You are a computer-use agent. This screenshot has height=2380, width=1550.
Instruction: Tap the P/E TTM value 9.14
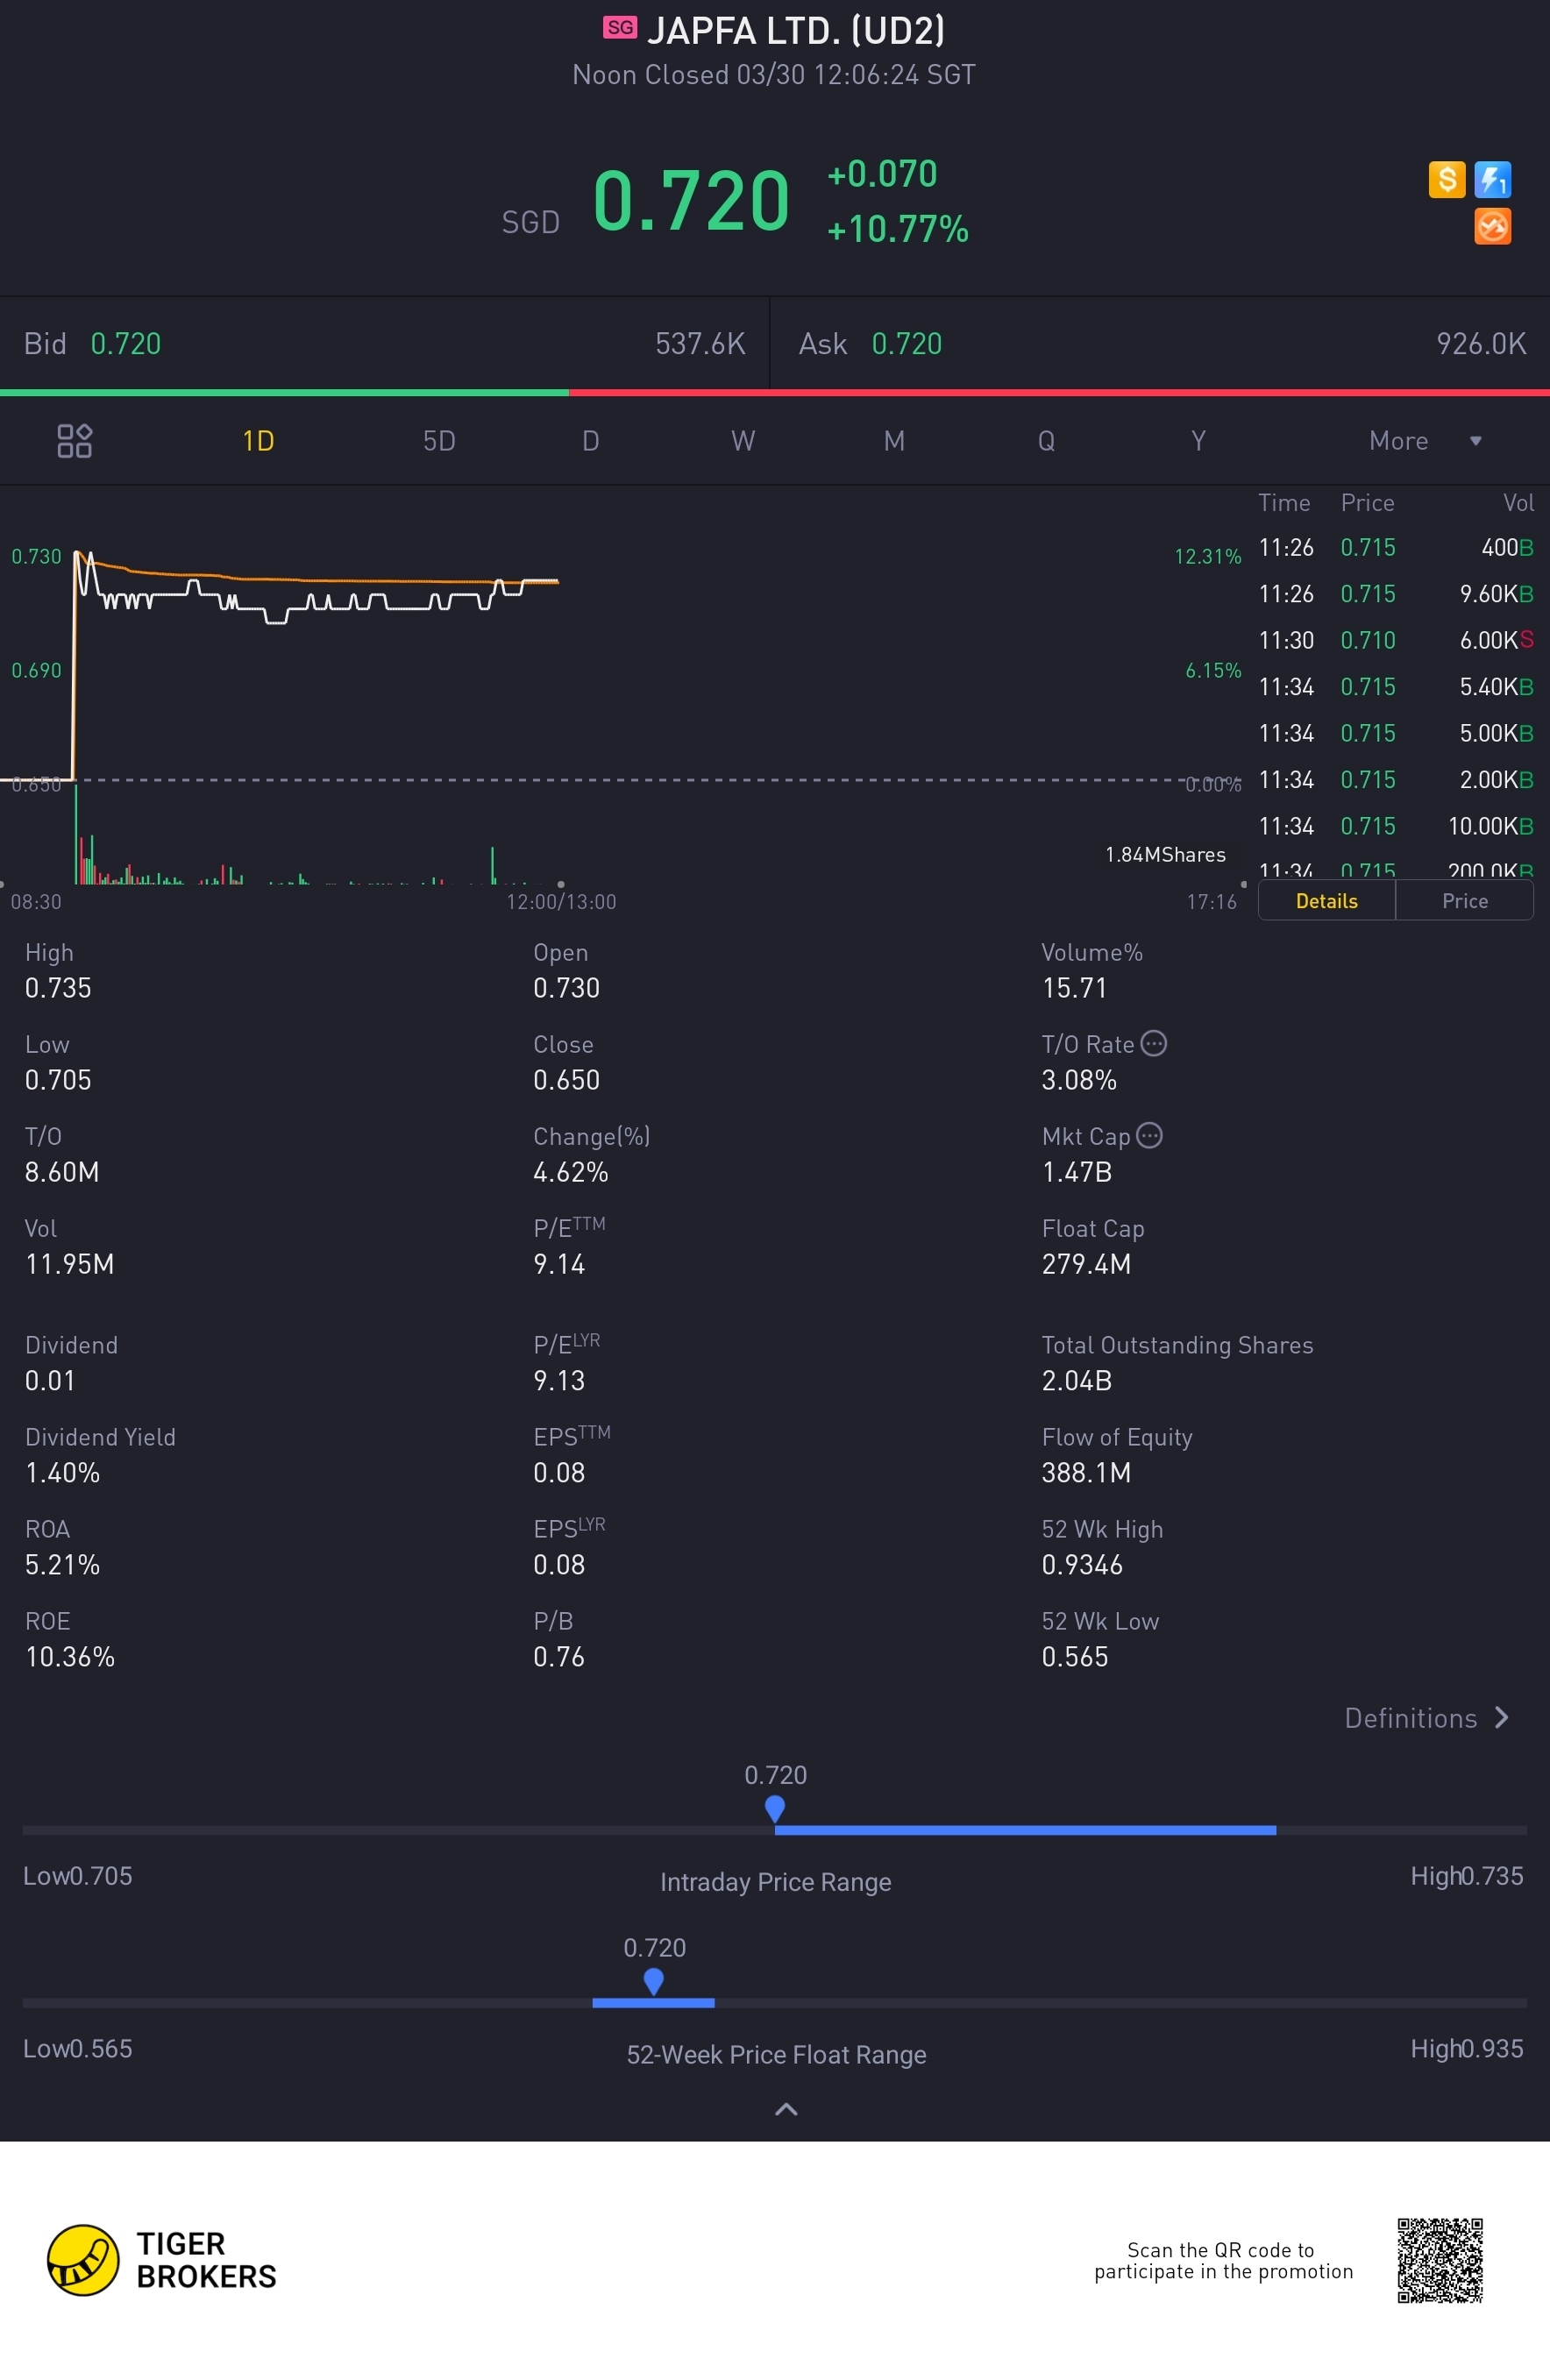[x=559, y=1264]
